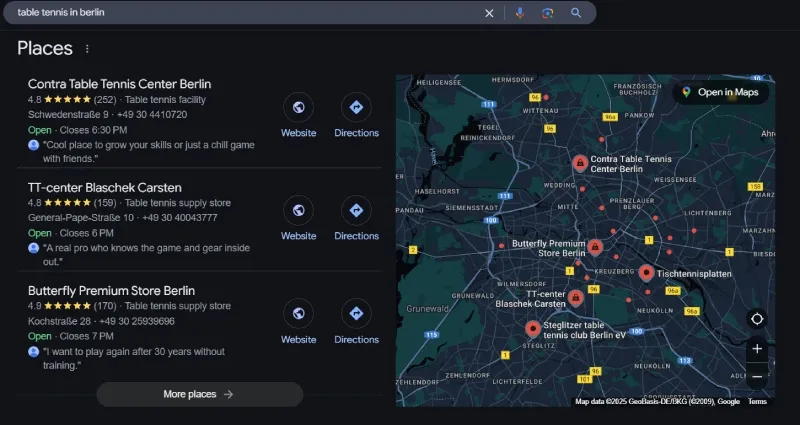800x425 pixels.
Task: Open in Maps button on map
Action: click(x=720, y=92)
